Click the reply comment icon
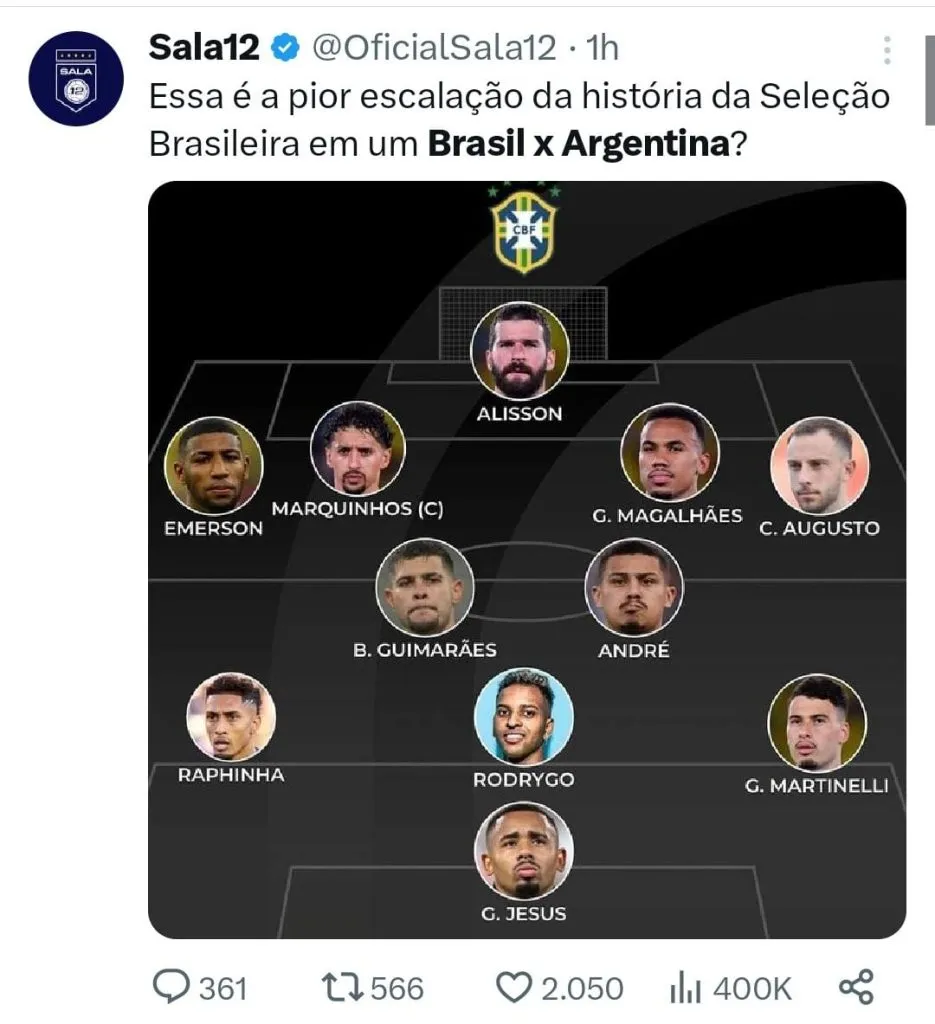 pyautogui.click(x=171, y=988)
